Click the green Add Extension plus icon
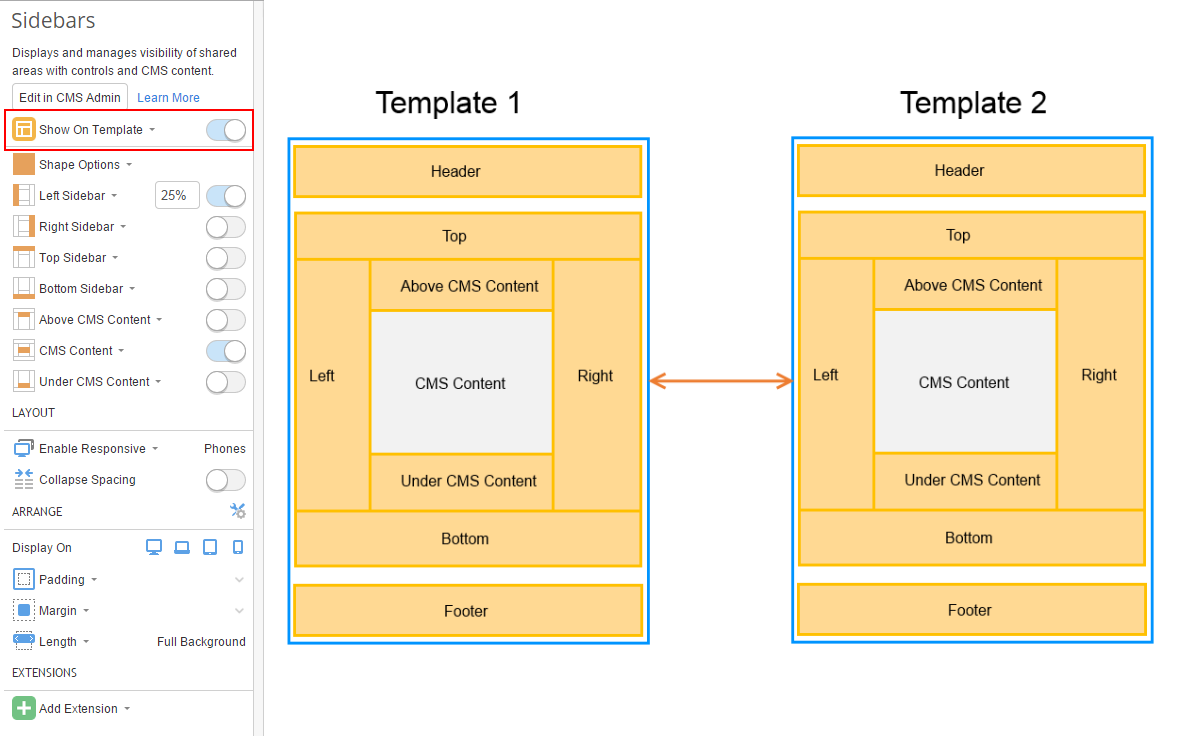Viewport: 1179px width, 736px height. click(24, 708)
